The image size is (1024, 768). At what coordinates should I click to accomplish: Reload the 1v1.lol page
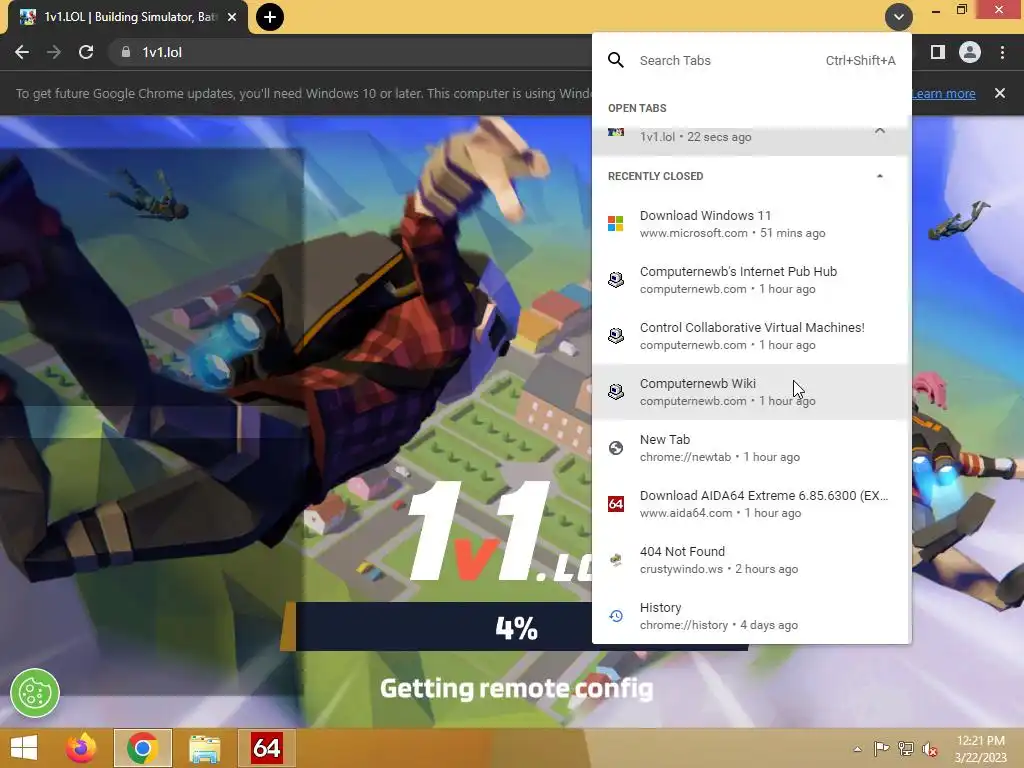(x=86, y=52)
